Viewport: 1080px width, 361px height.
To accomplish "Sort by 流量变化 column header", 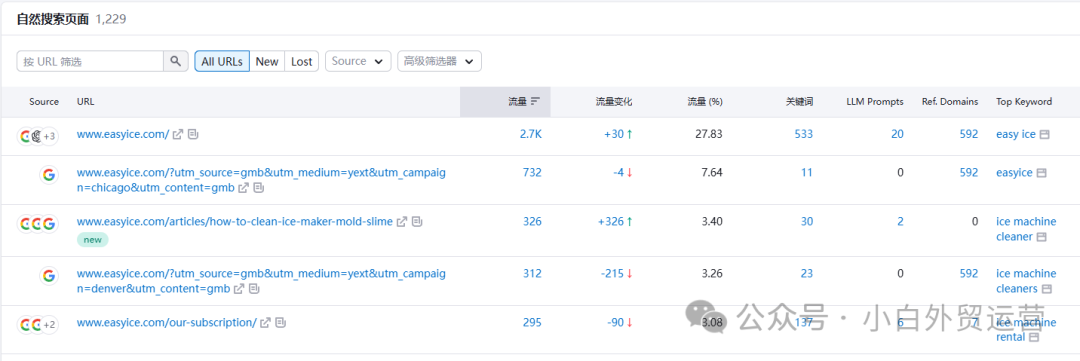I will [614, 101].
